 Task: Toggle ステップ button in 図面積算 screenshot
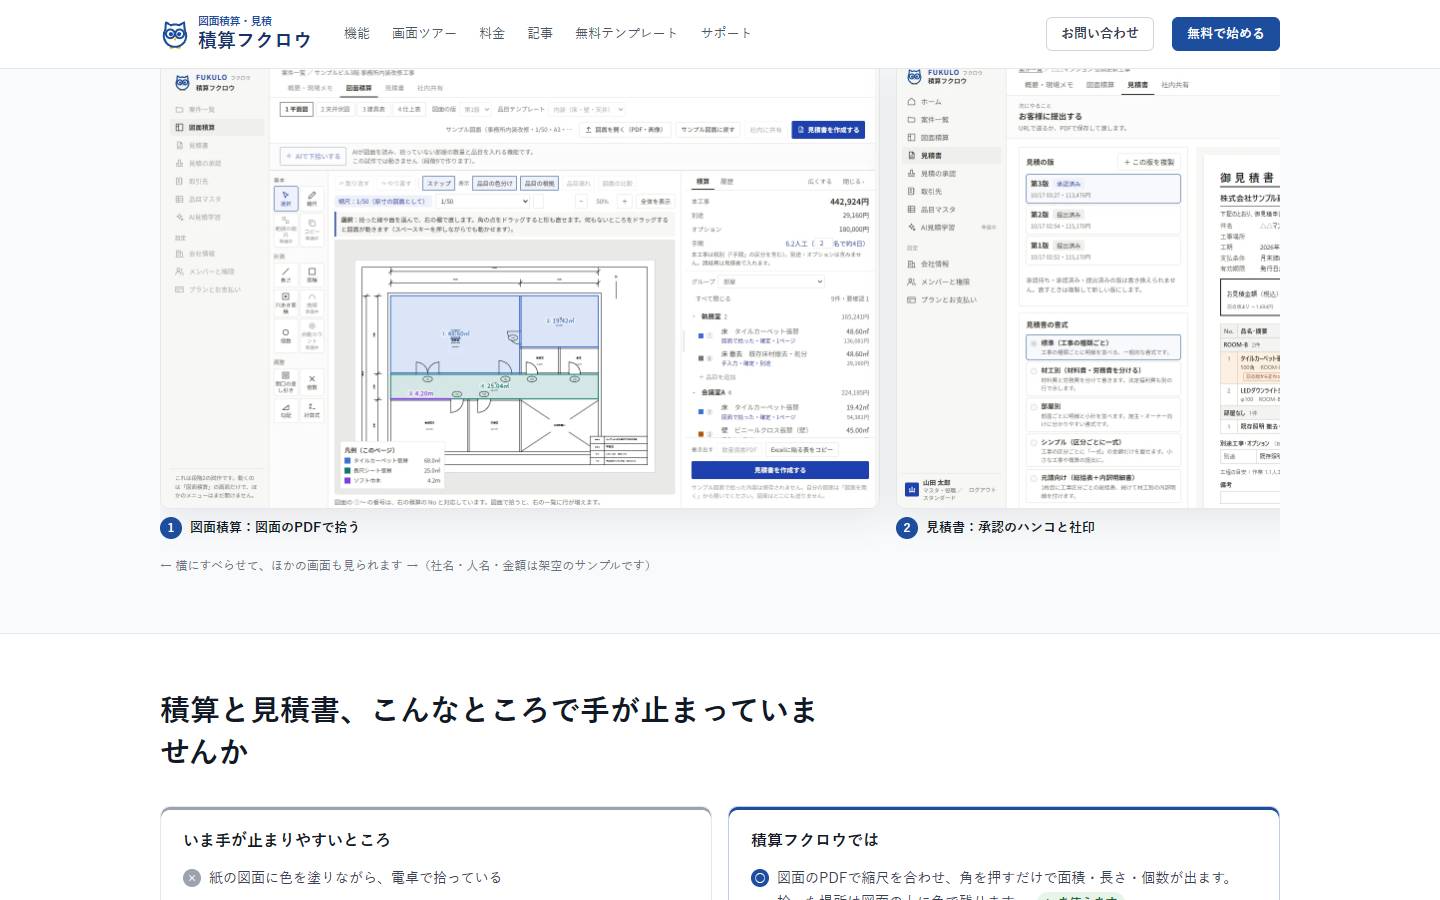pyautogui.click(x=439, y=184)
